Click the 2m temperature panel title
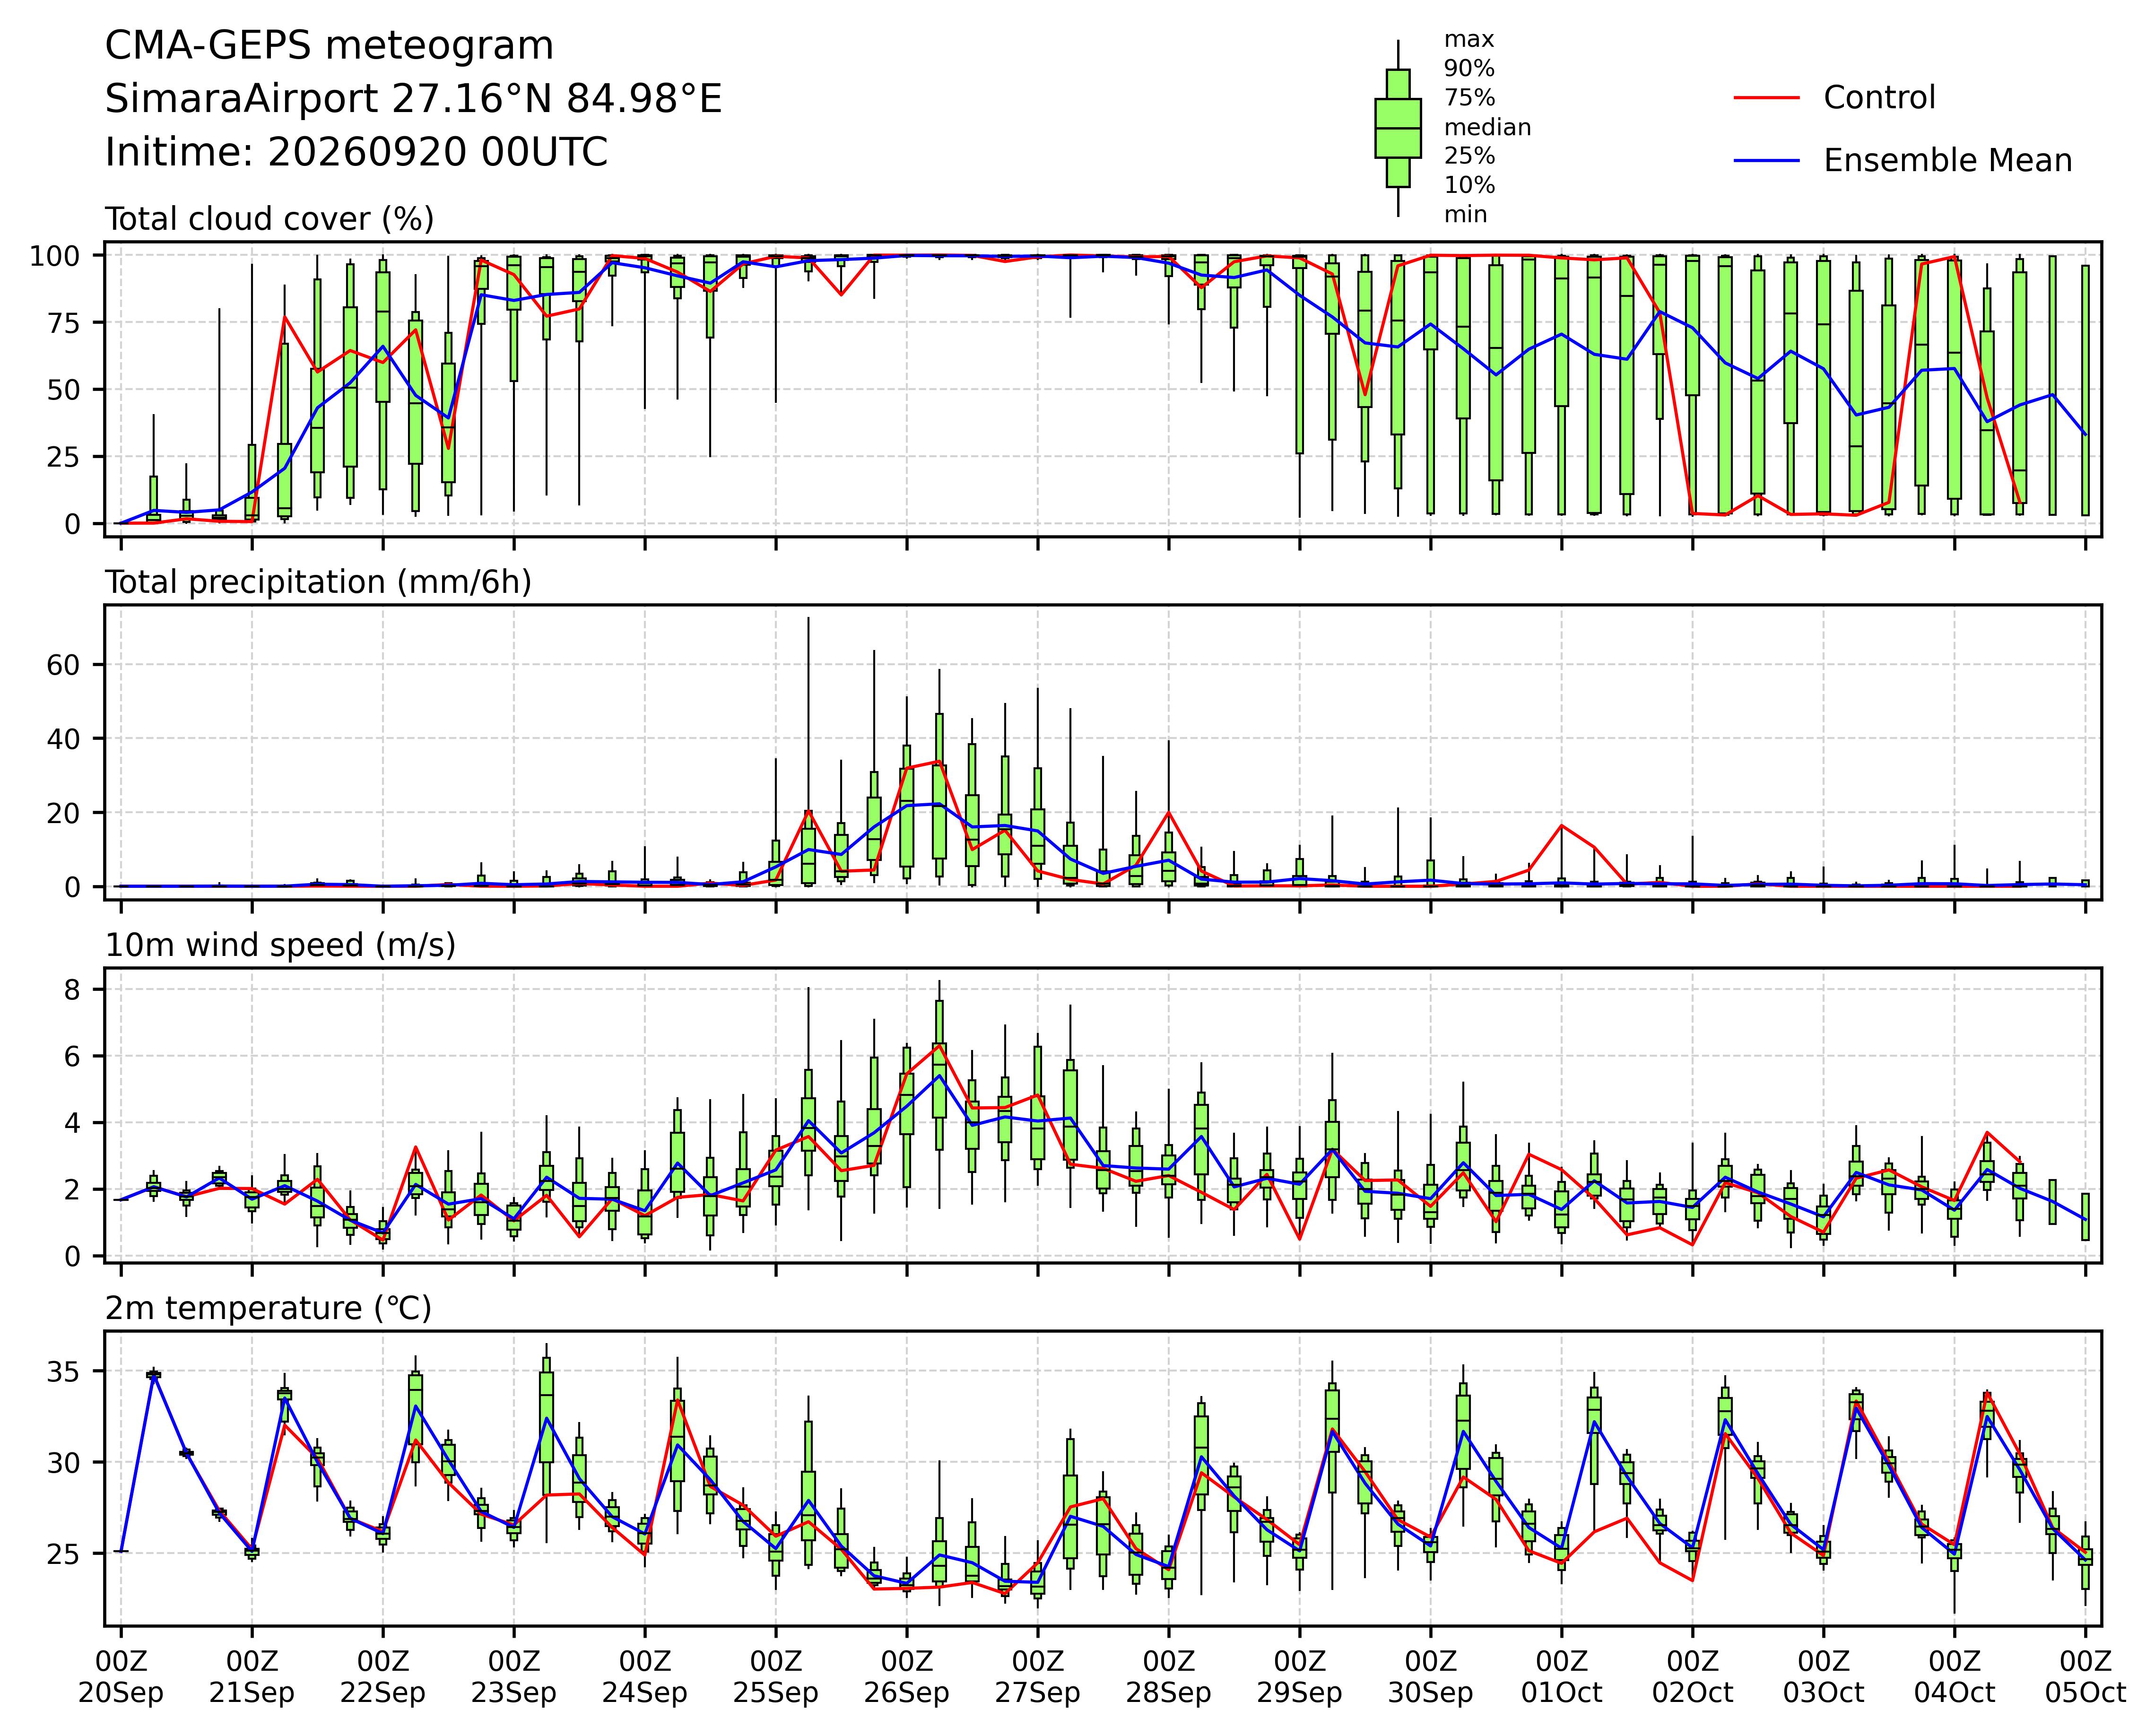The image size is (2155, 1736). pos(268,1308)
